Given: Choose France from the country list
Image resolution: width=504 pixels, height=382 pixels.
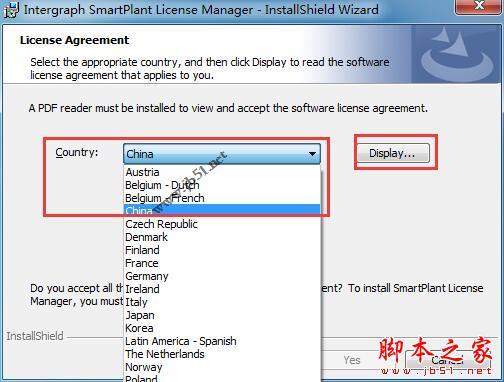Looking at the screenshot, I should [x=222, y=263].
